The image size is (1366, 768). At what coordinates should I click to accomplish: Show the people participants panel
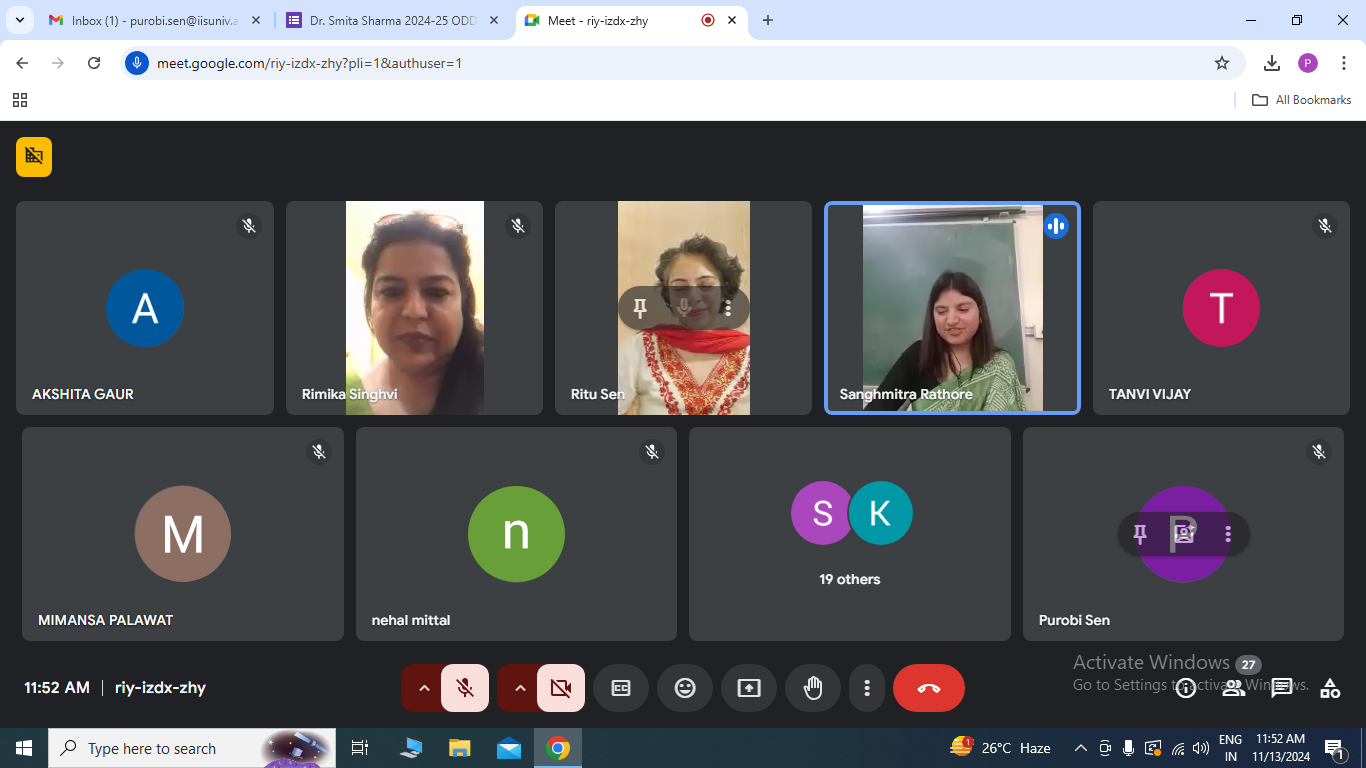click(1234, 688)
